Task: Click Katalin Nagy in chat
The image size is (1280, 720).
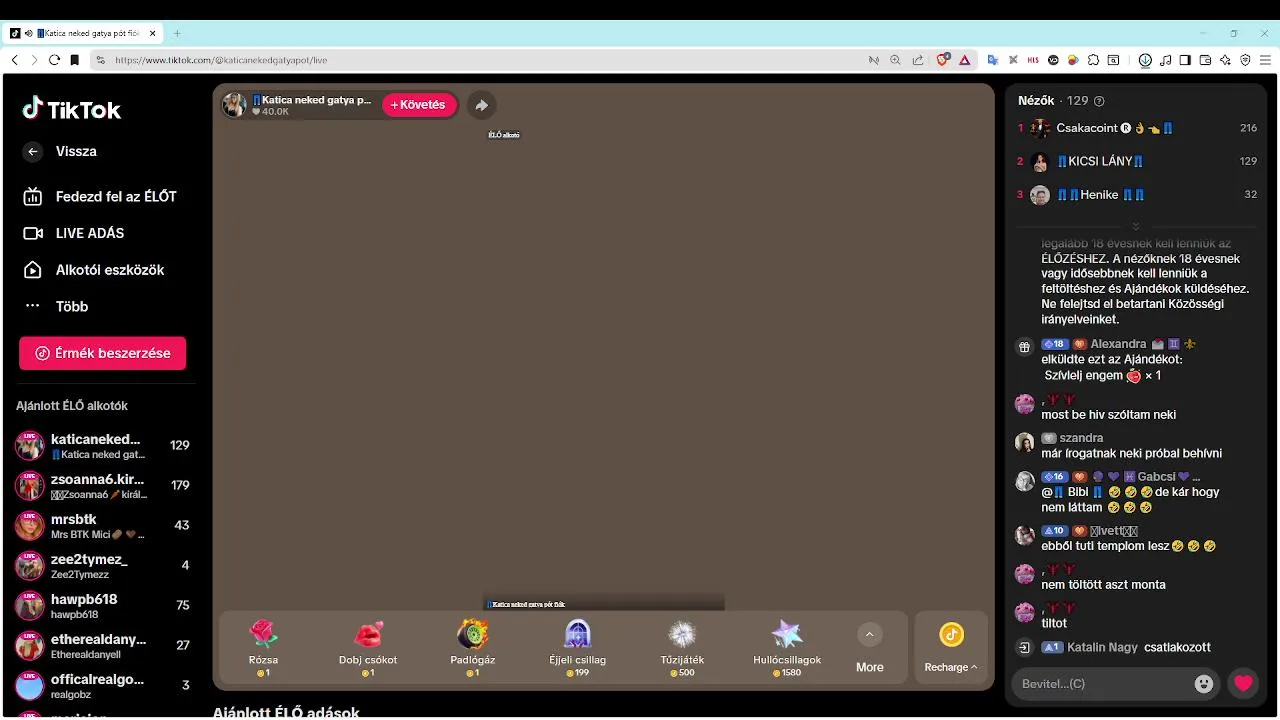Action: click(x=1102, y=648)
